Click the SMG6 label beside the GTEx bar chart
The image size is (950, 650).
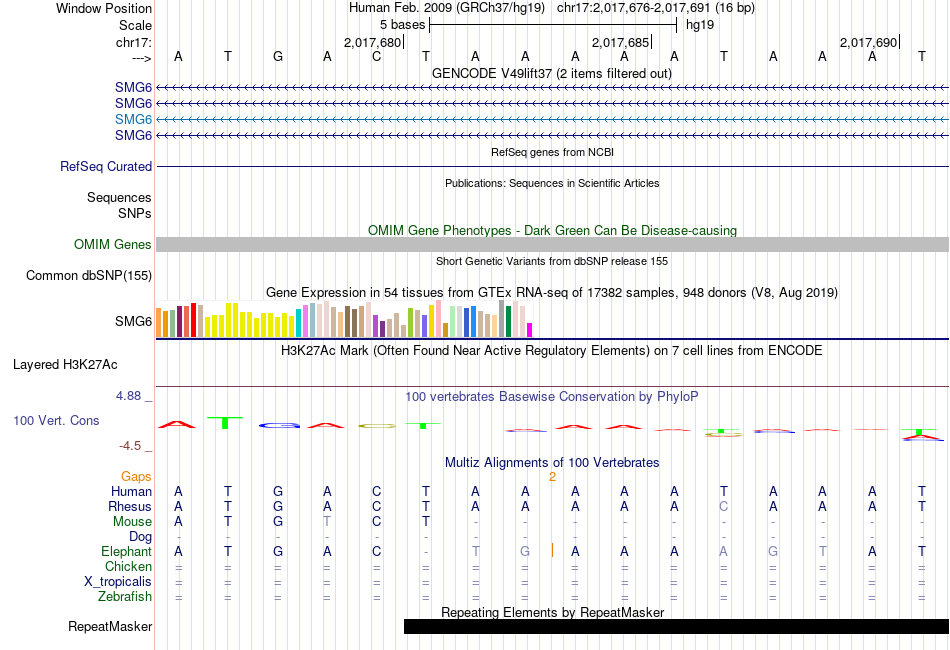133,321
